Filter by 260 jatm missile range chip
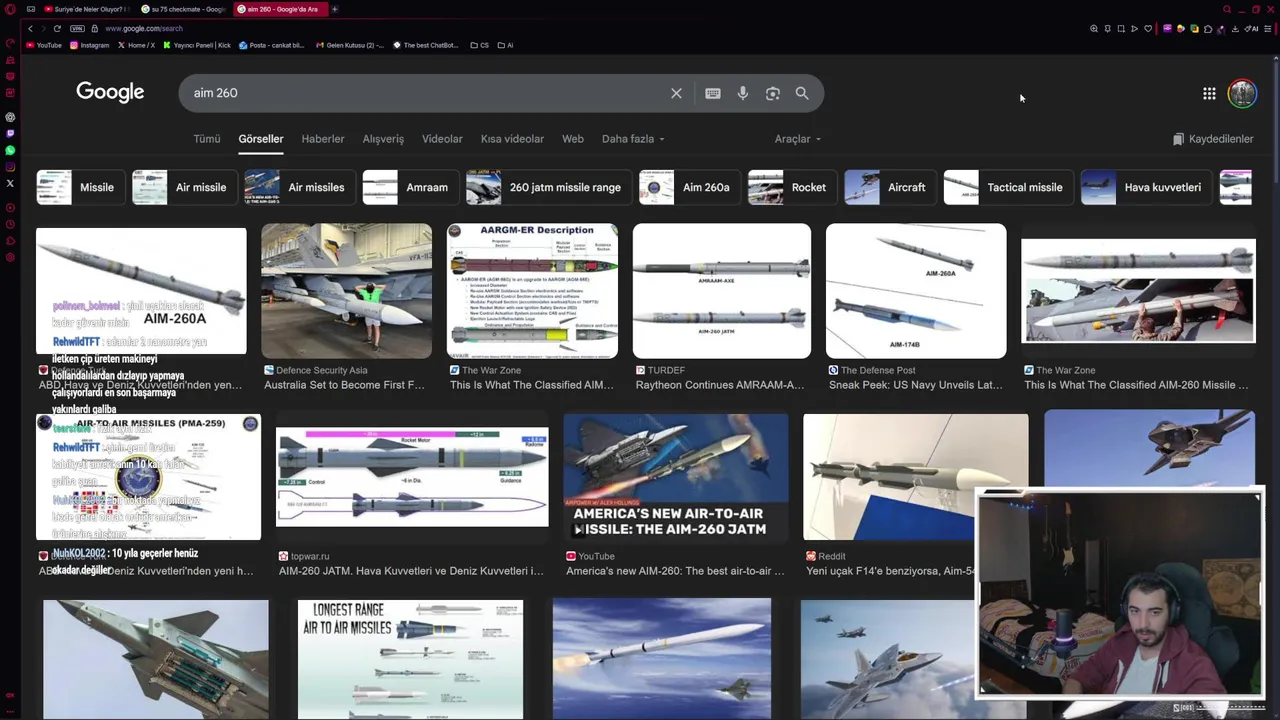This screenshot has width=1280, height=720. [547, 187]
